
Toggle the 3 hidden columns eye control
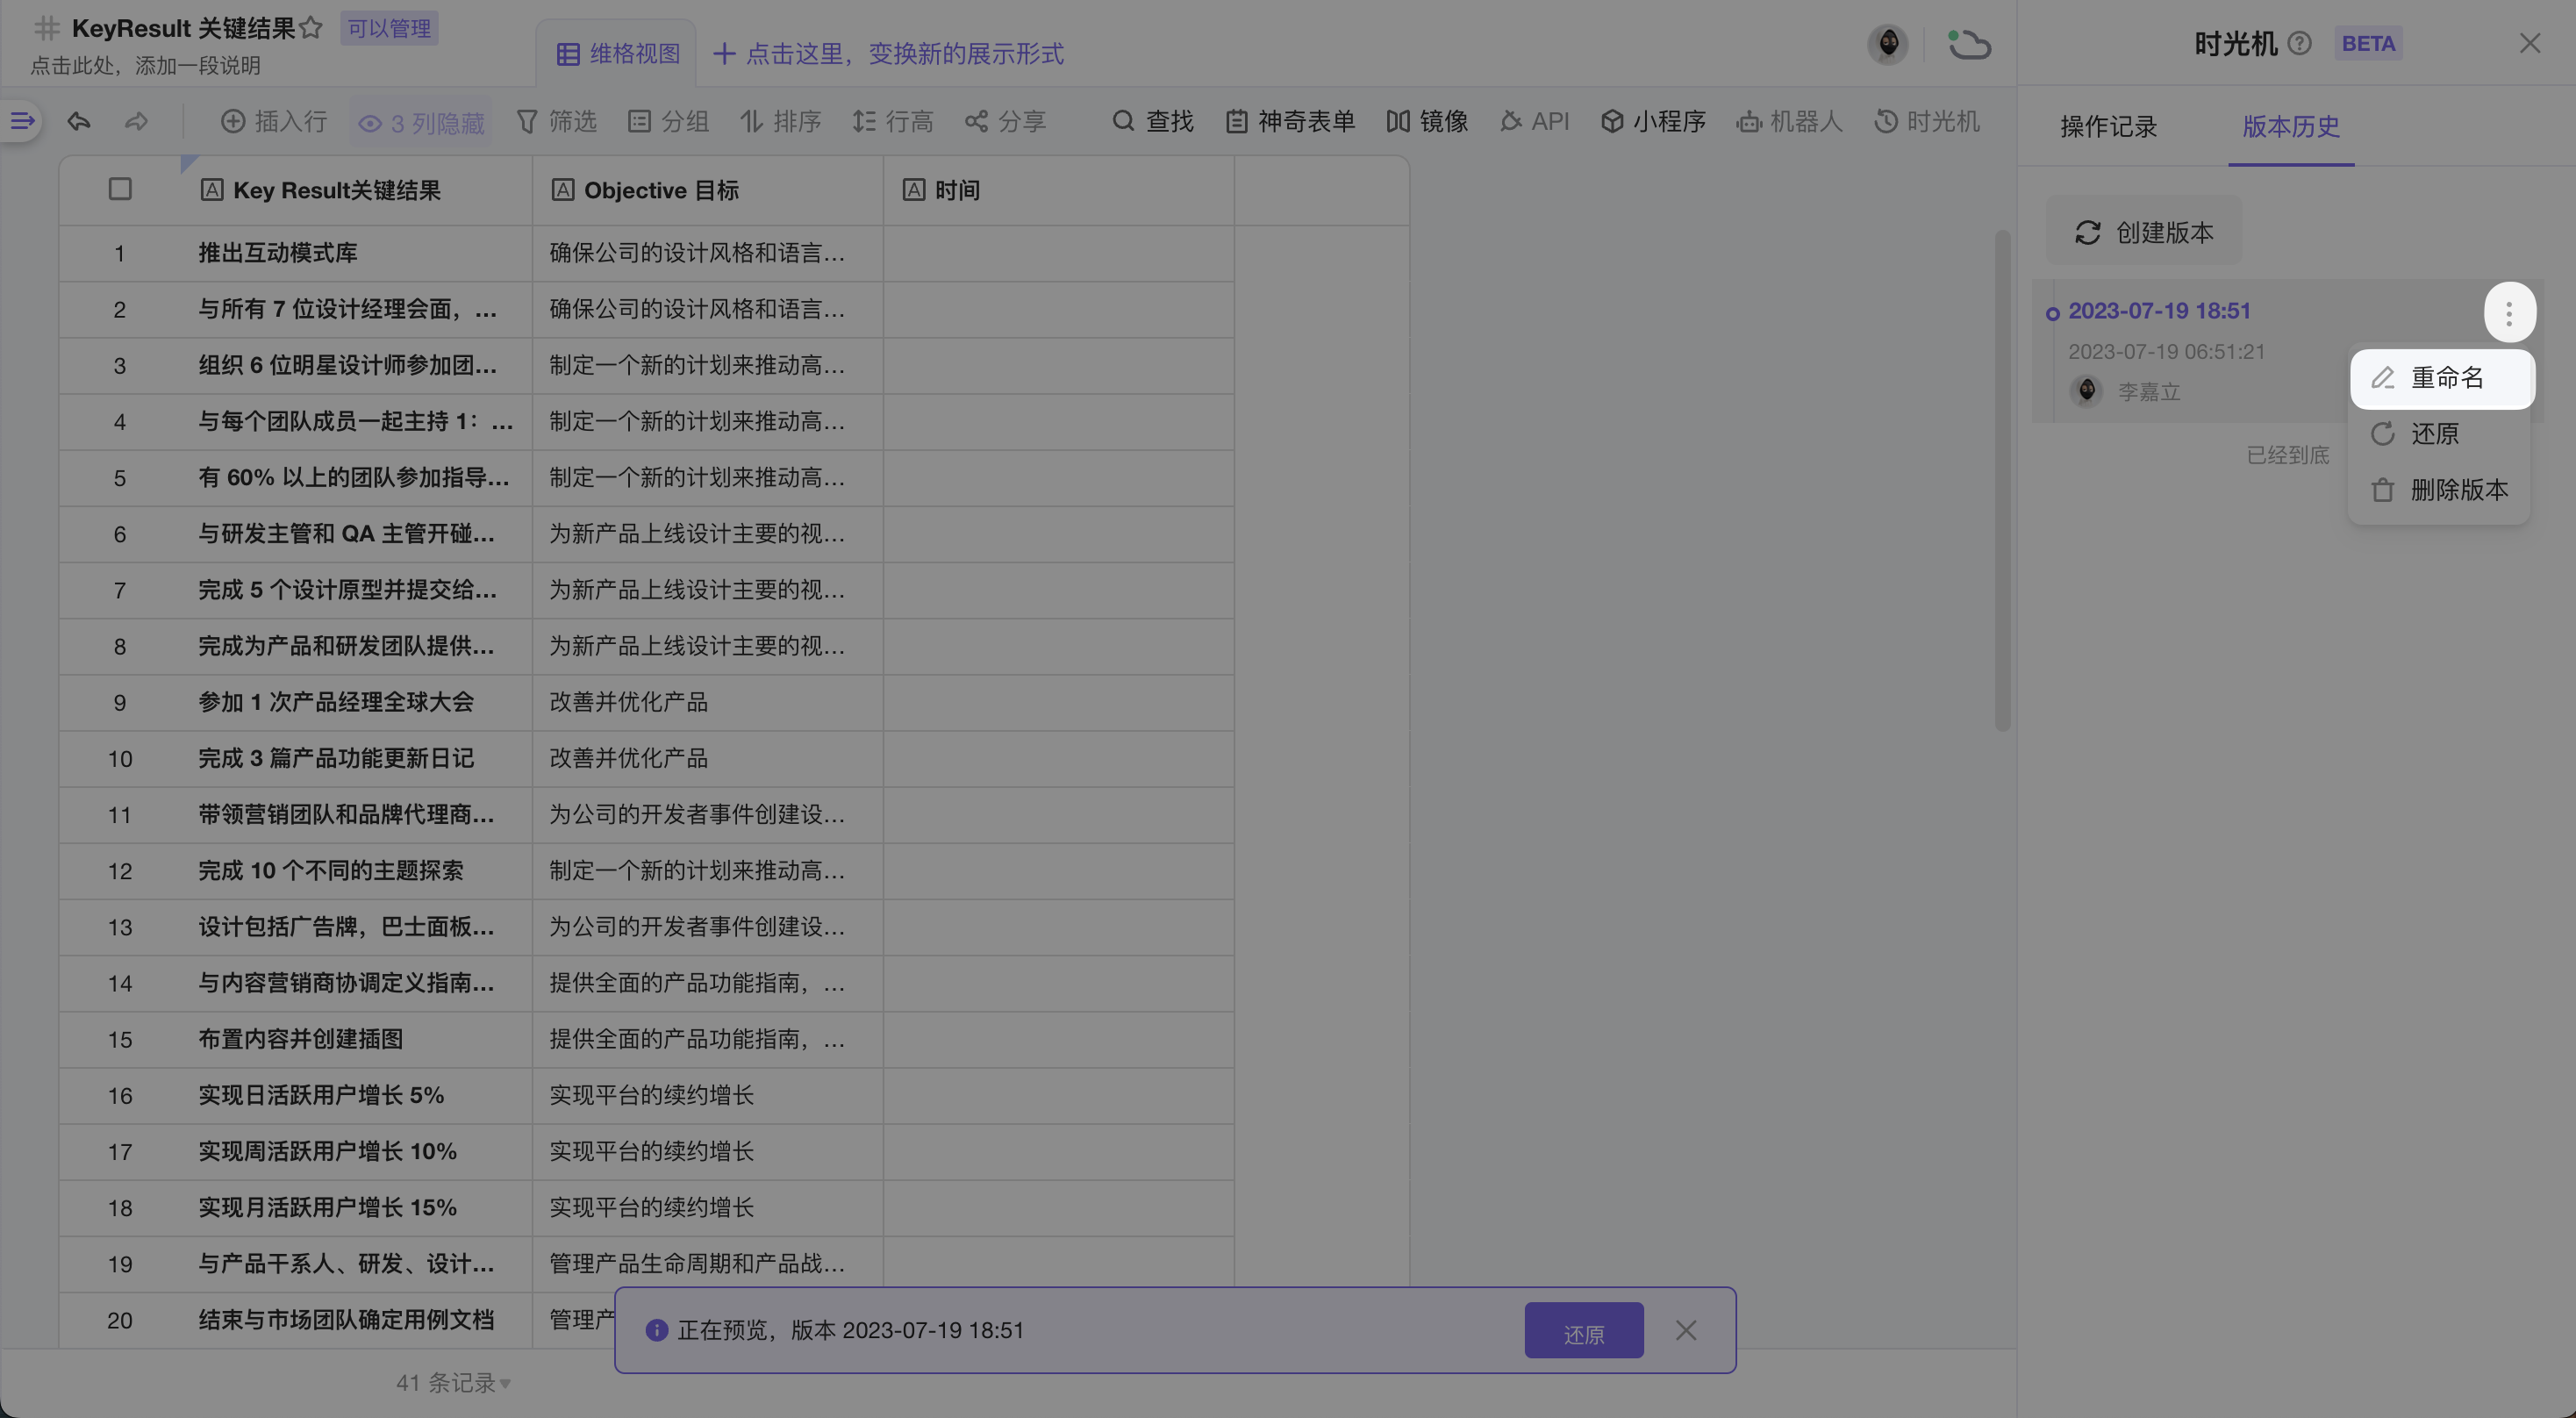422,123
